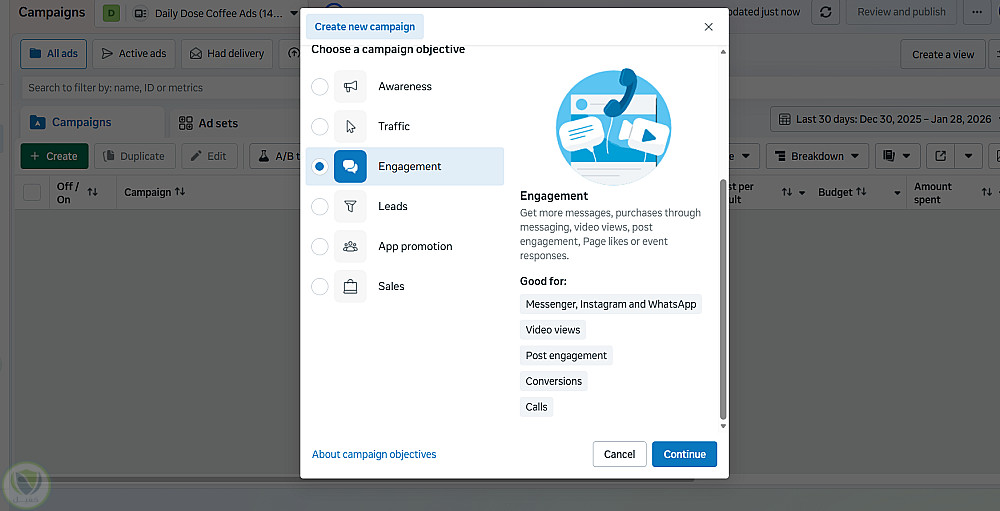Select the Awareness radio button

pyautogui.click(x=319, y=87)
